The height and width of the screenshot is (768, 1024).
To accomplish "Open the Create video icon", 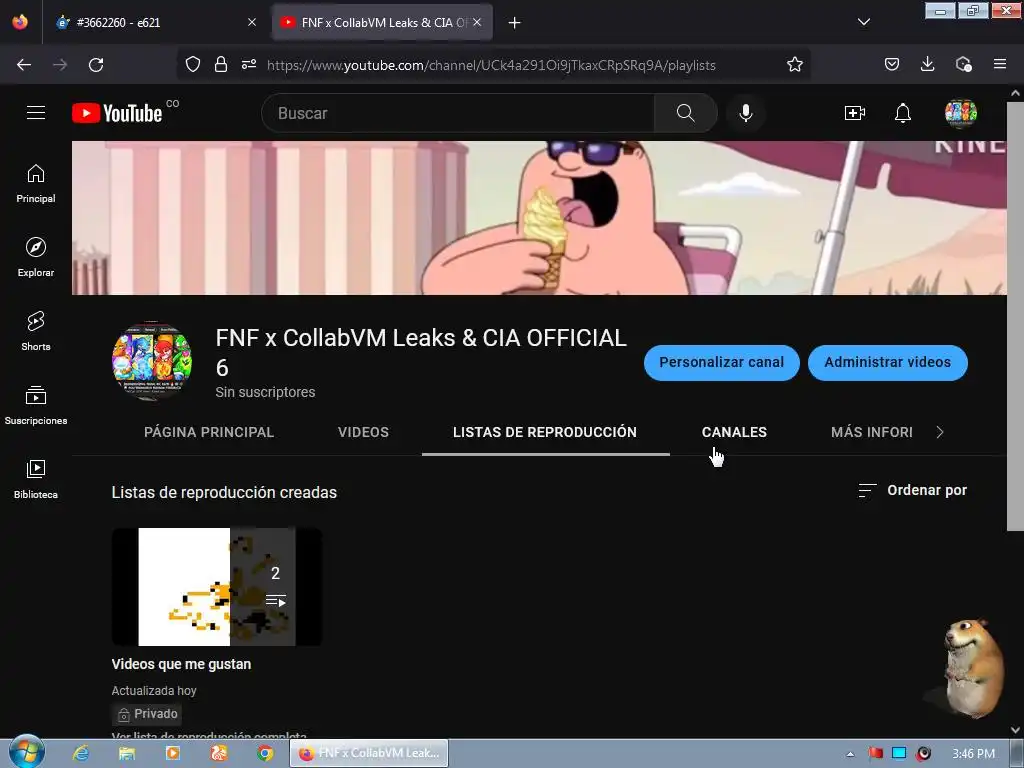I will coord(854,113).
